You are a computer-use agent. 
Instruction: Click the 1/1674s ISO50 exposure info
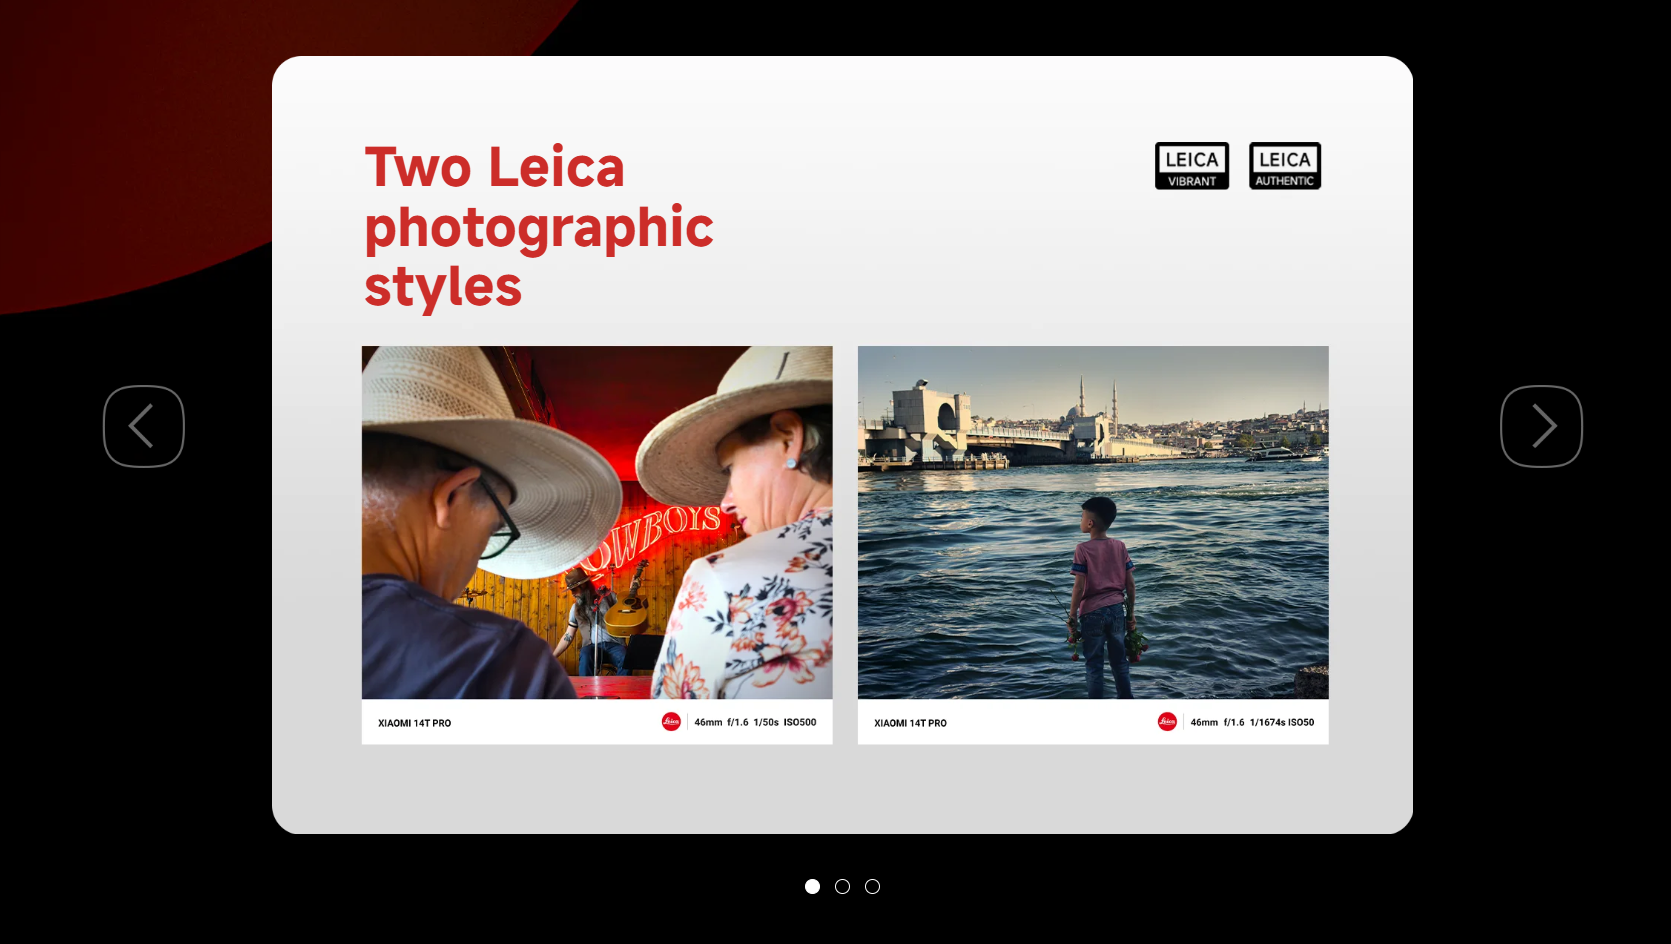[1281, 722]
